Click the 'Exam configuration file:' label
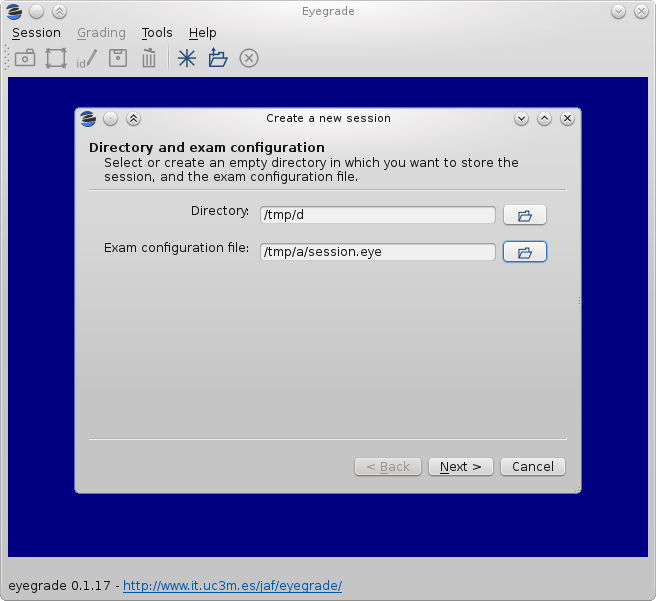 click(x=176, y=248)
